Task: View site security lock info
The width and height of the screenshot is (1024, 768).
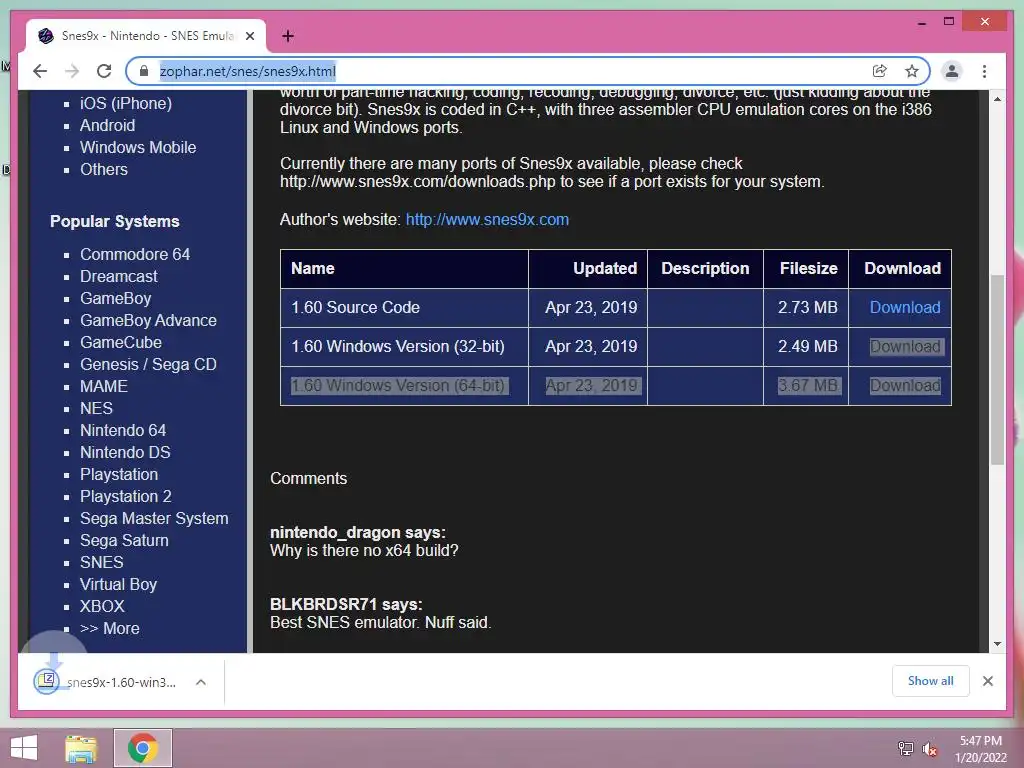Action: 144,71
